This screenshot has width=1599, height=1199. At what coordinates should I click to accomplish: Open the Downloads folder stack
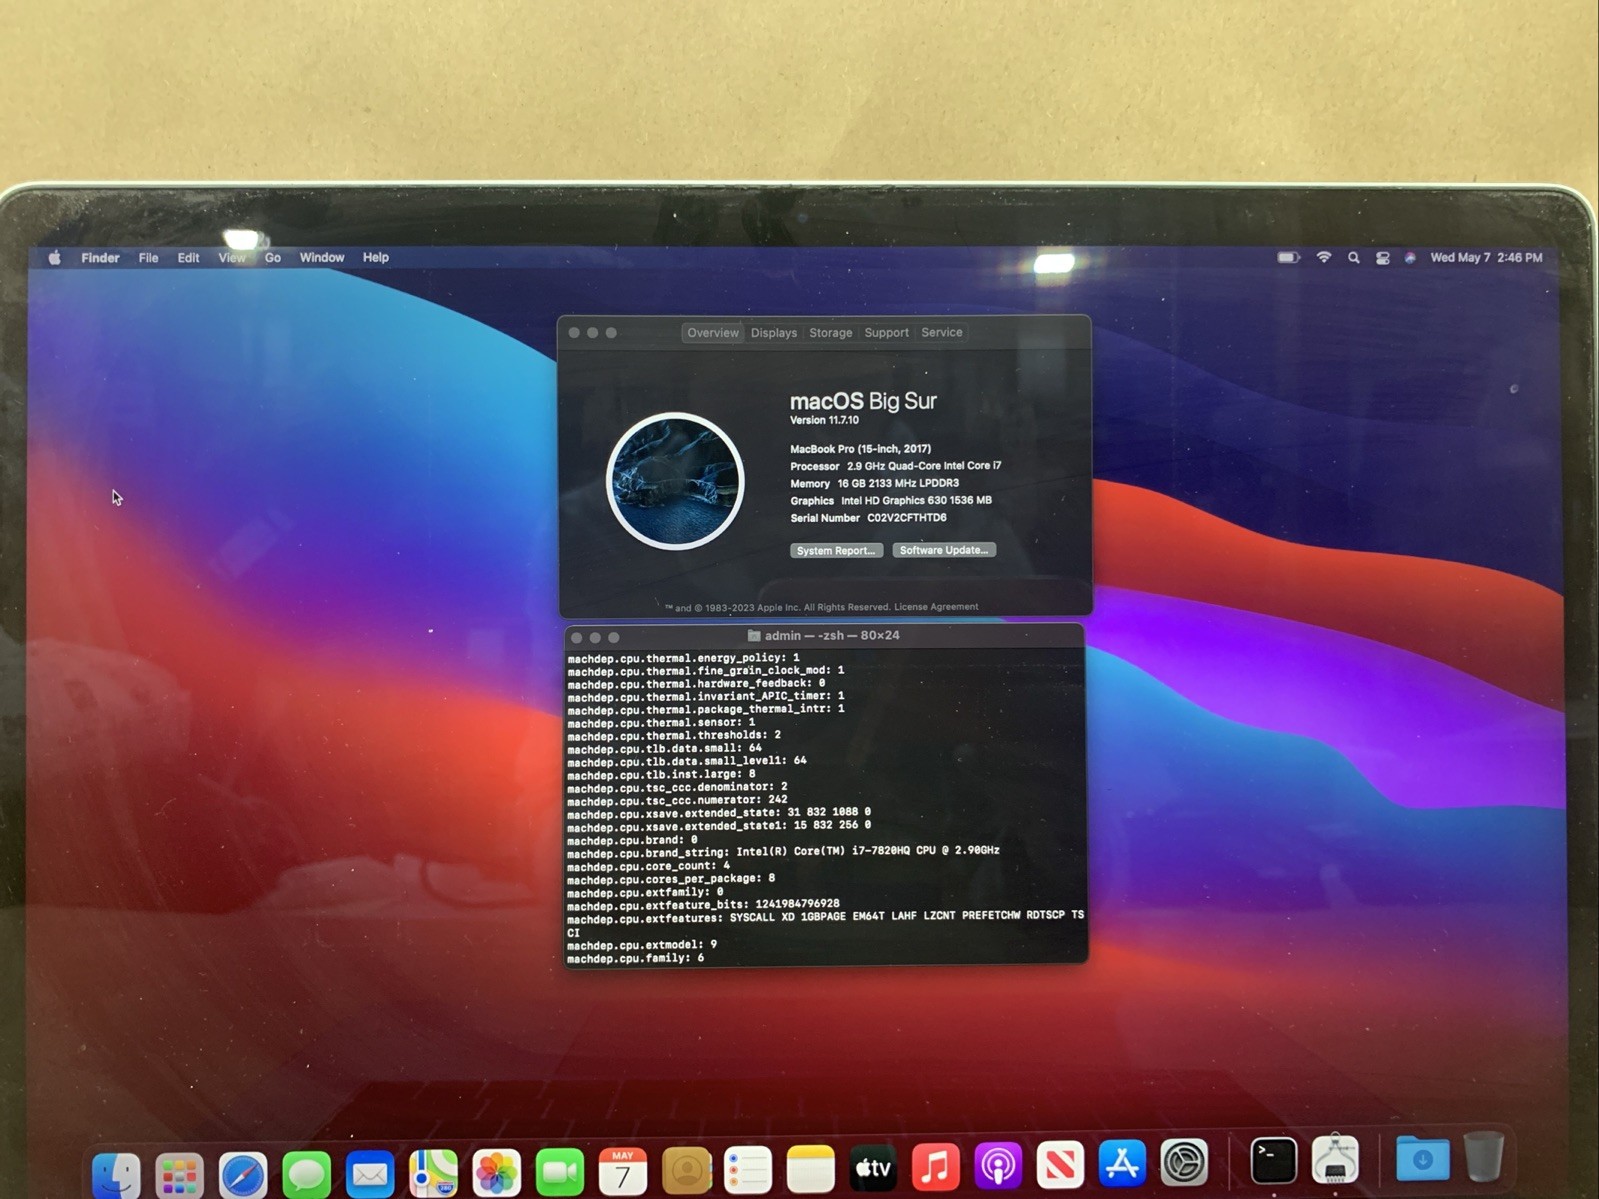click(x=1422, y=1158)
